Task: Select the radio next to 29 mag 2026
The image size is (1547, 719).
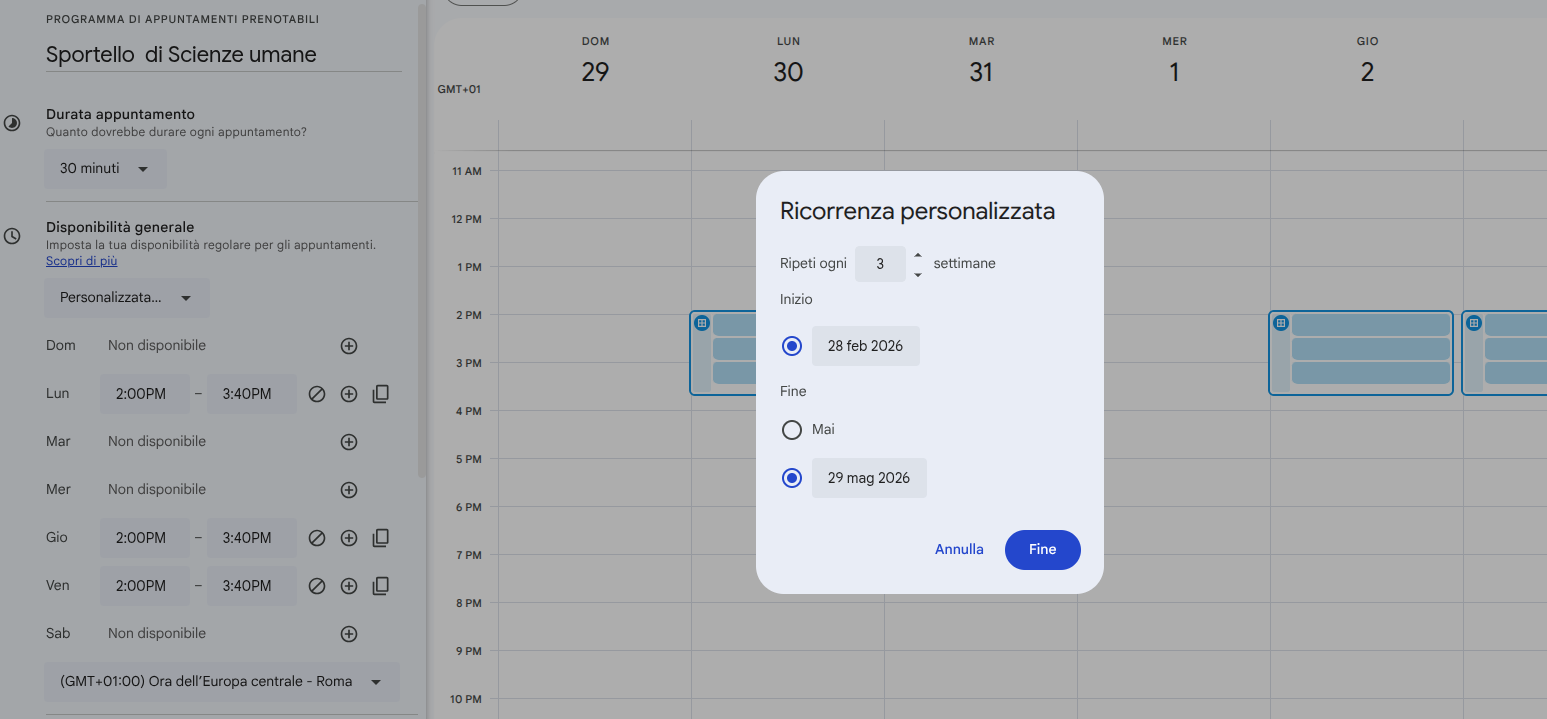Action: pyautogui.click(x=792, y=478)
